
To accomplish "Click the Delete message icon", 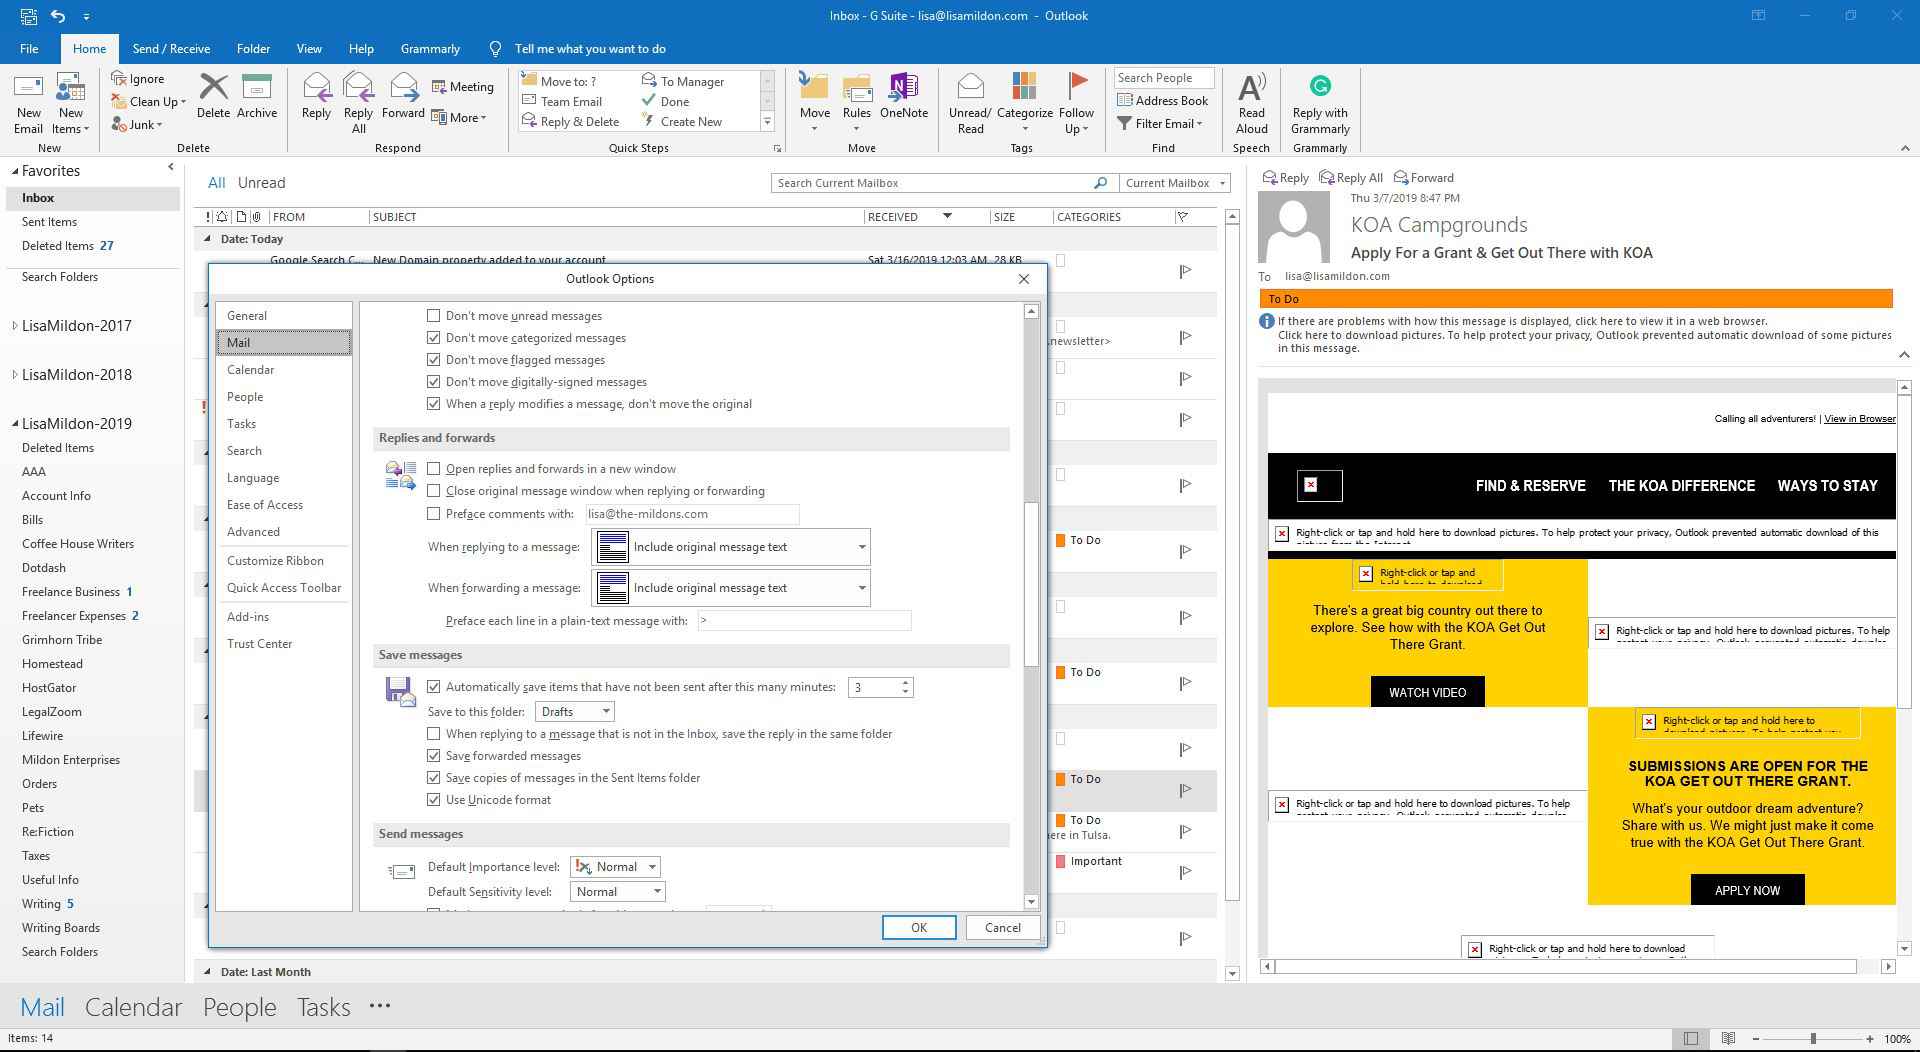I will (x=213, y=88).
